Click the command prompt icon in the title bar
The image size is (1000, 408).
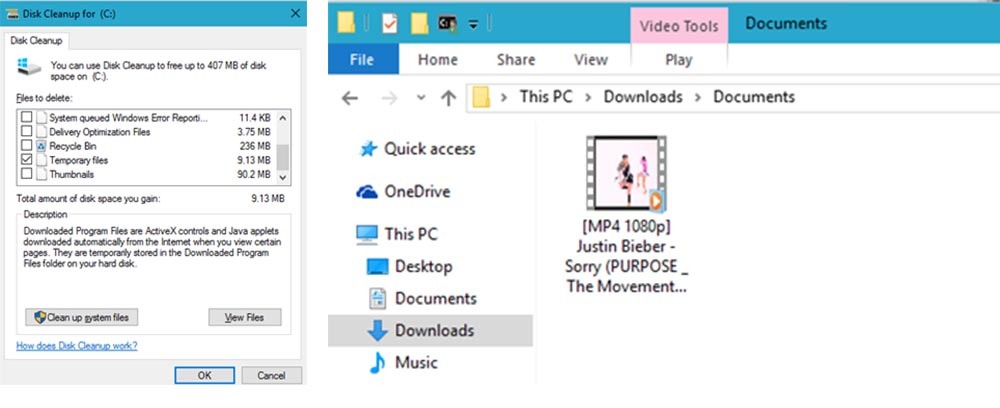(x=447, y=24)
